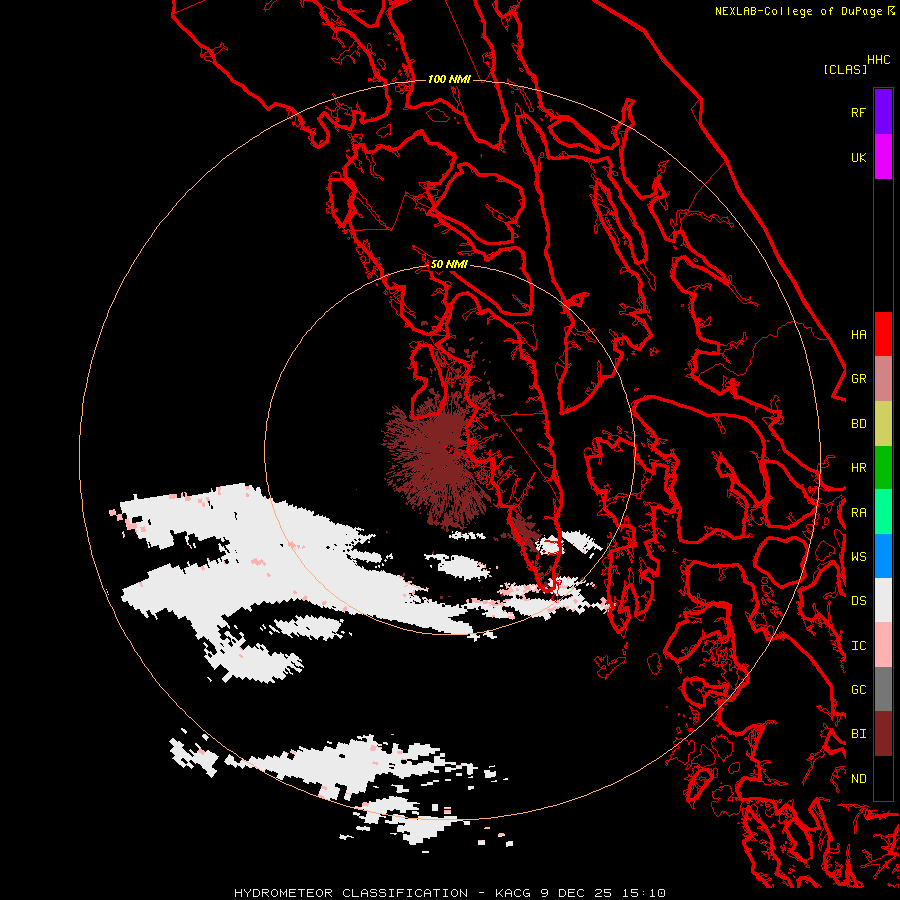Click the GR legend text label
Screen dimensions: 900x900
pos(859,378)
